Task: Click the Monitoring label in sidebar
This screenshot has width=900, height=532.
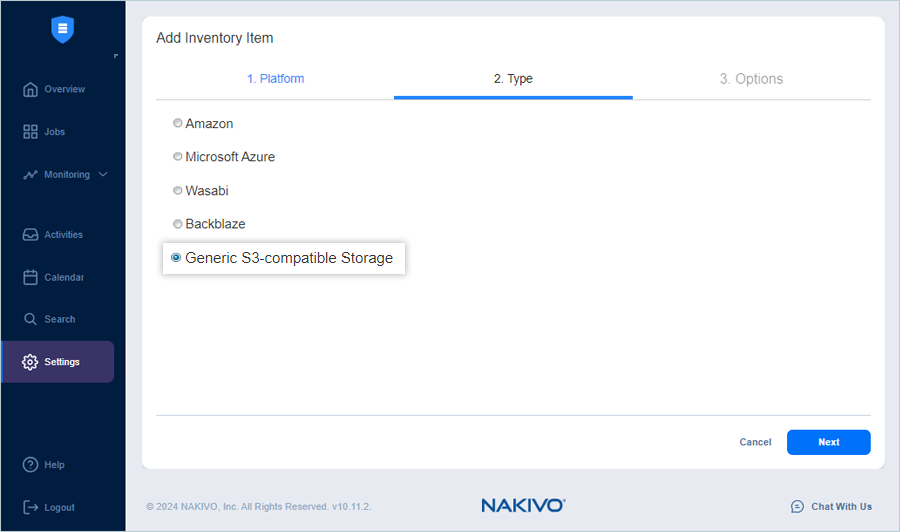Action: tap(67, 174)
